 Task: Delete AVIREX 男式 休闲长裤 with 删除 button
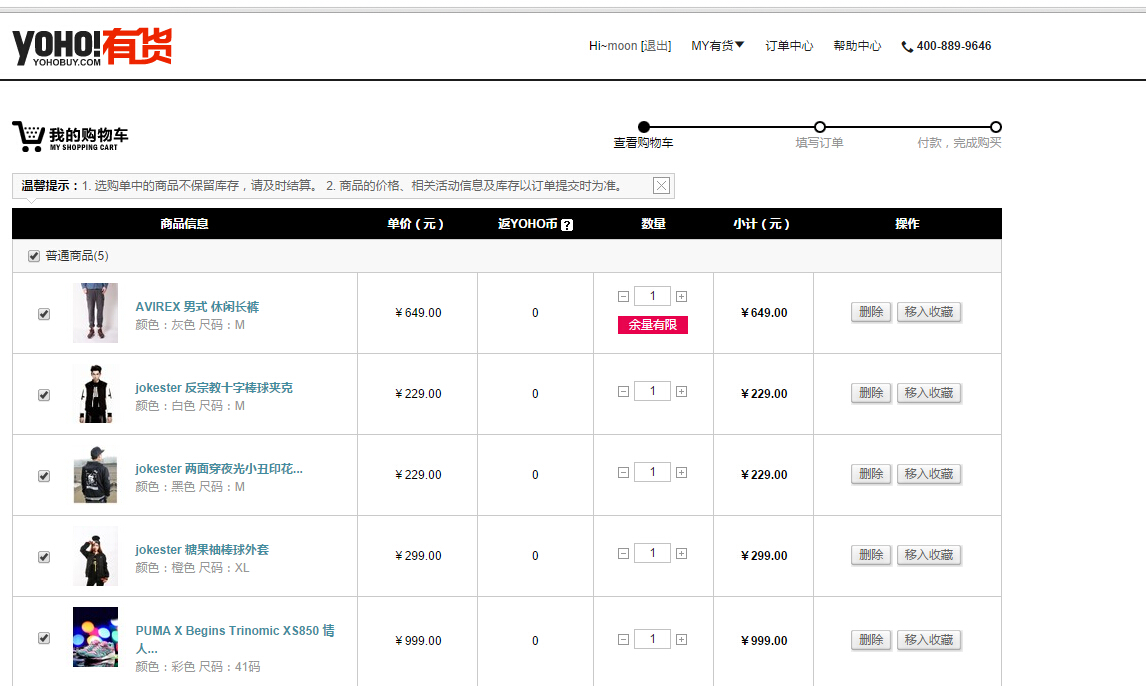pos(870,312)
